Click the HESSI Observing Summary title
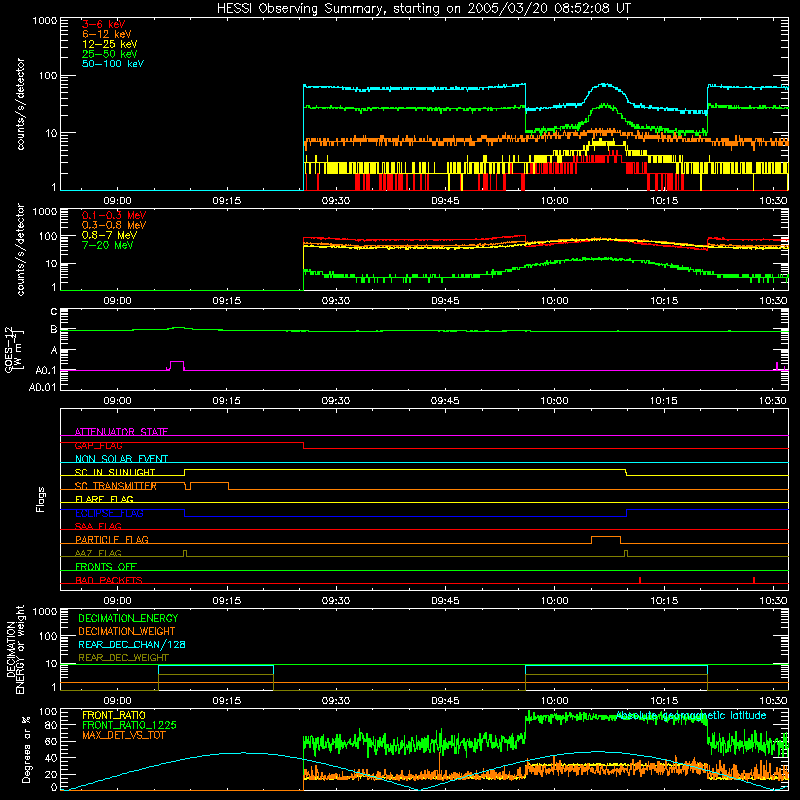 tap(424, 8)
